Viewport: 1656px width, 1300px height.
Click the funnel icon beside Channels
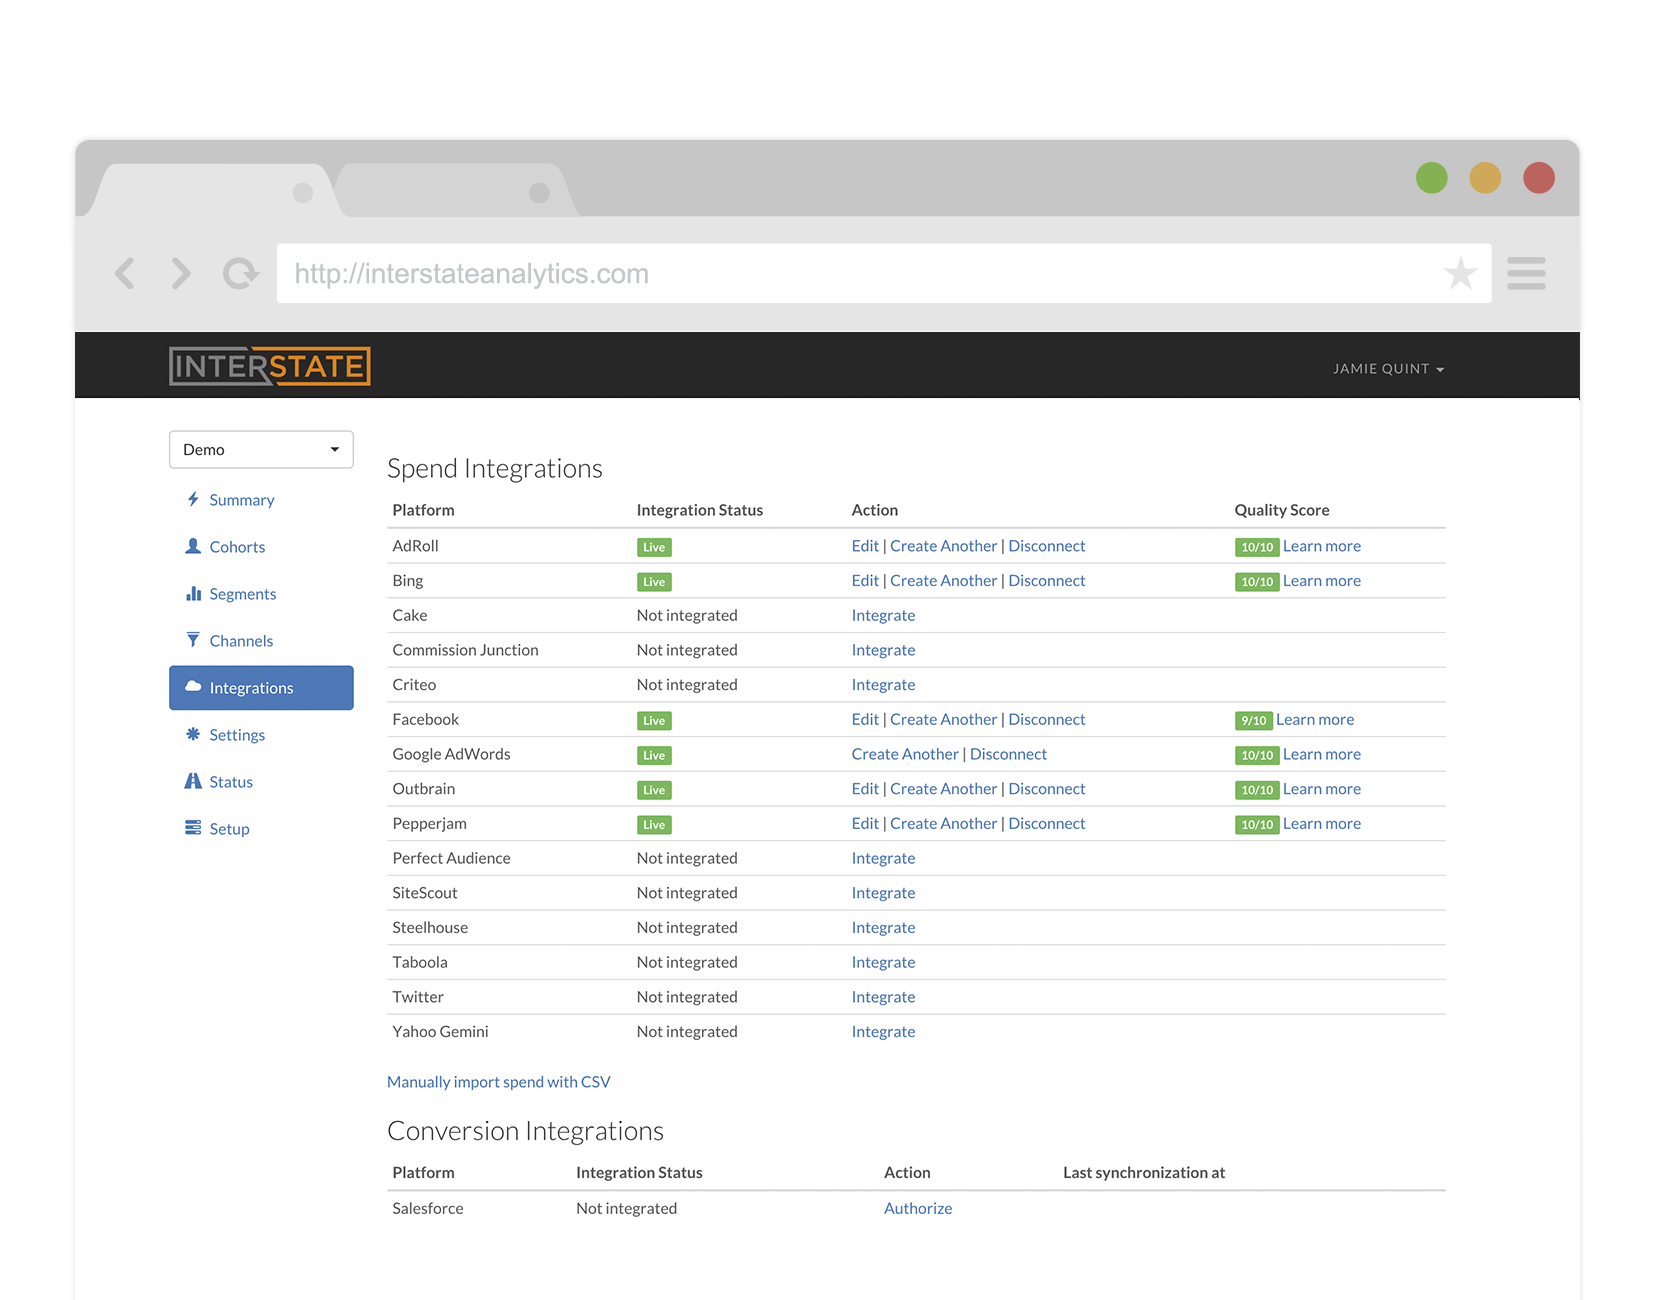click(193, 640)
